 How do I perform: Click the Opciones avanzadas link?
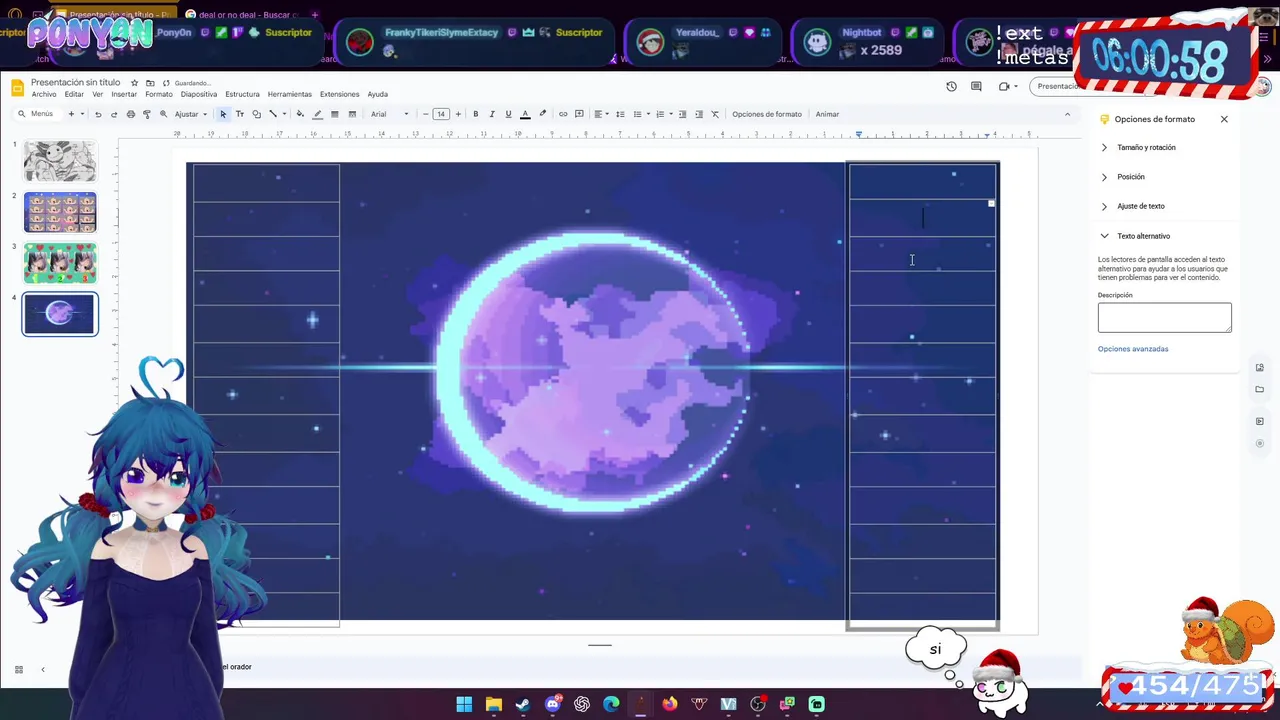(1133, 349)
